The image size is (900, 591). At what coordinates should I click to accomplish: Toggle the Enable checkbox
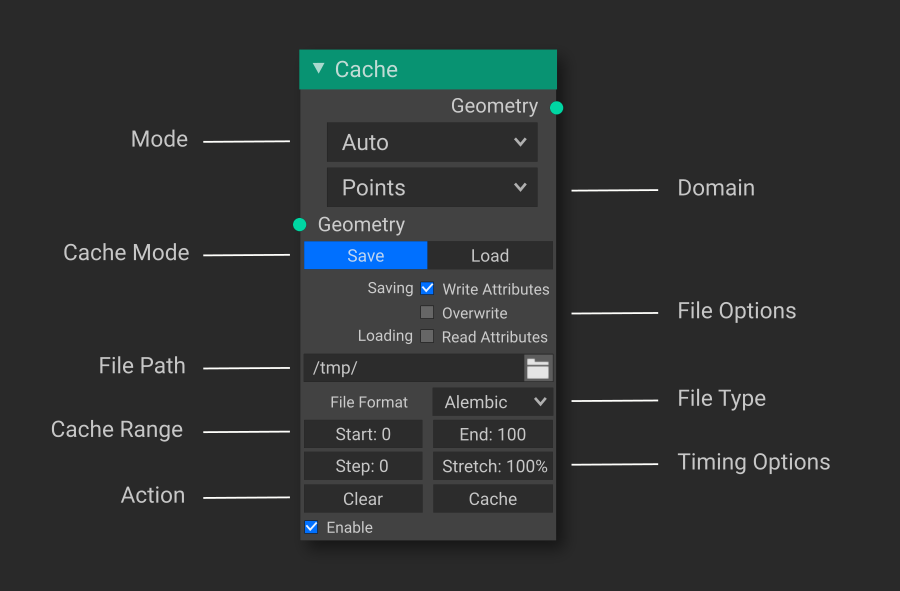pyautogui.click(x=311, y=527)
